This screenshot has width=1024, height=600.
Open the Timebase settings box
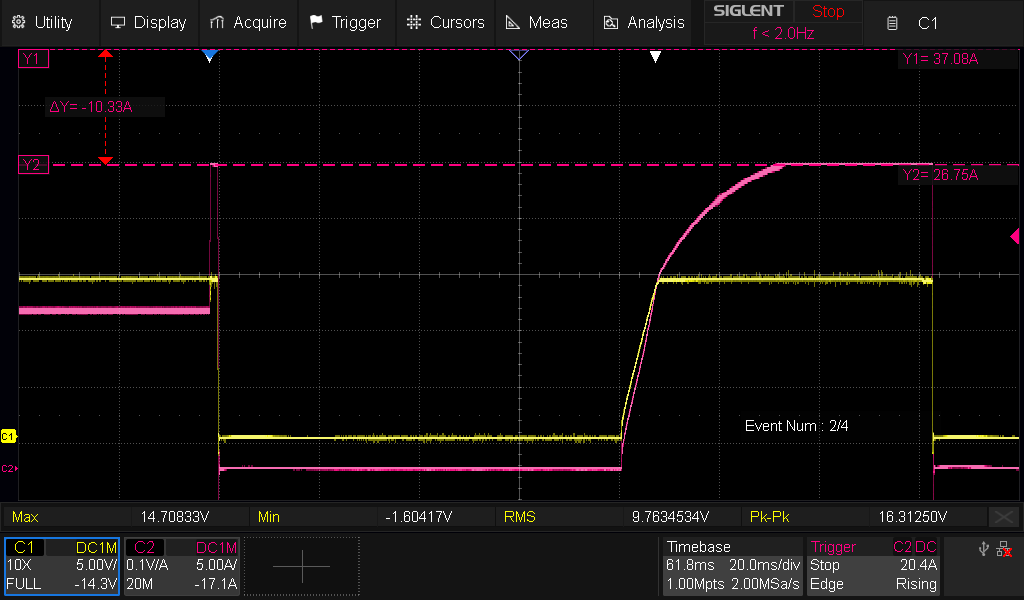(733, 566)
